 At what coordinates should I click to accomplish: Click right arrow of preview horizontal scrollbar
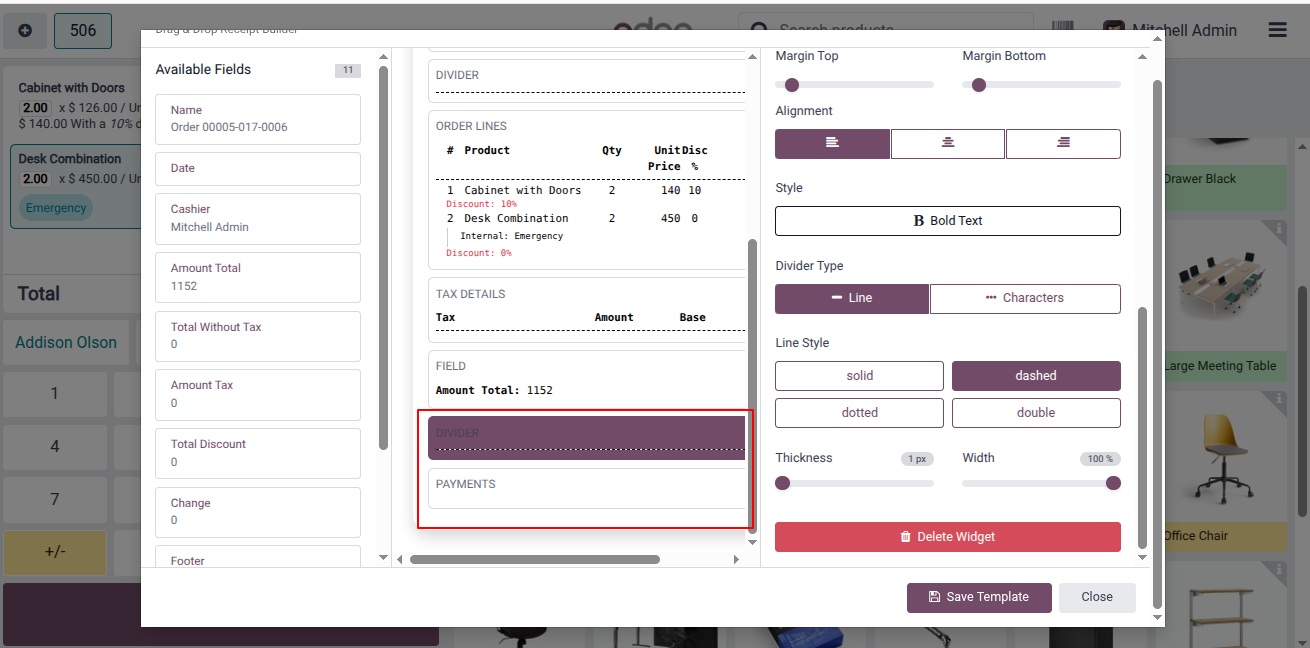click(737, 559)
